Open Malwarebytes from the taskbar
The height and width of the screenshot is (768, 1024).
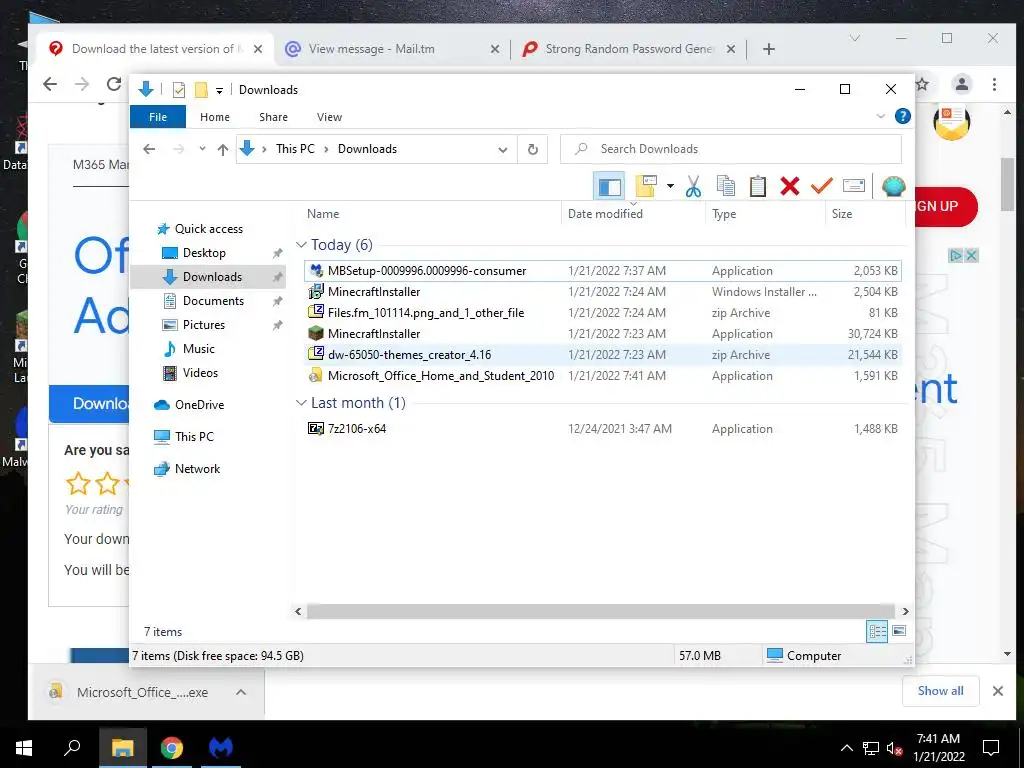point(221,748)
